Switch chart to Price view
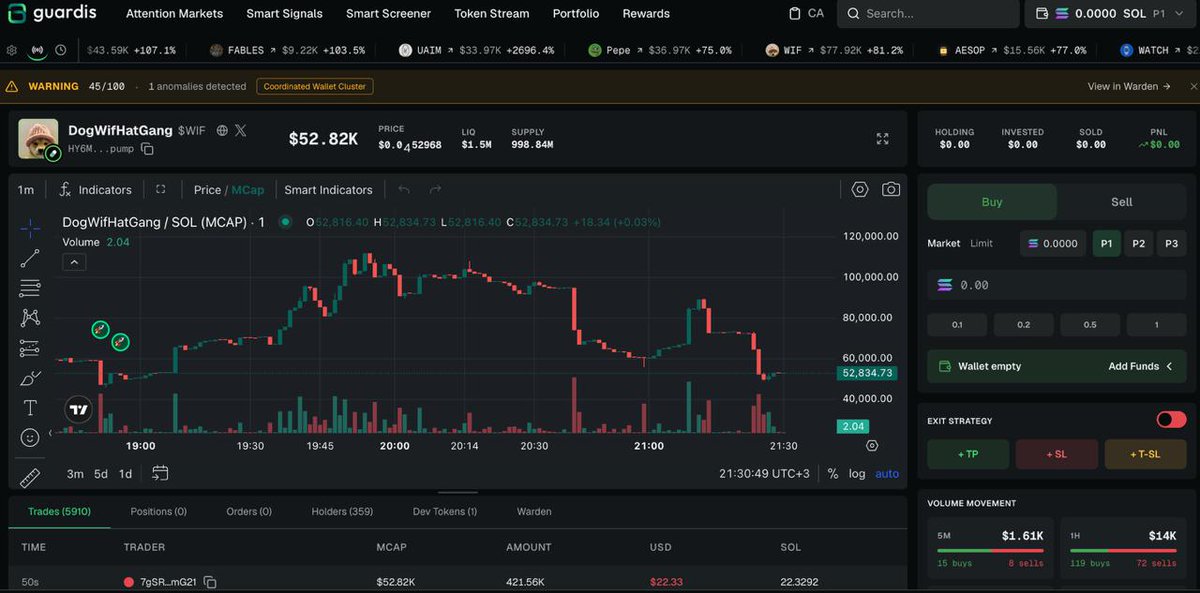The width and height of the screenshot is (1200, 593). (207, 190)
